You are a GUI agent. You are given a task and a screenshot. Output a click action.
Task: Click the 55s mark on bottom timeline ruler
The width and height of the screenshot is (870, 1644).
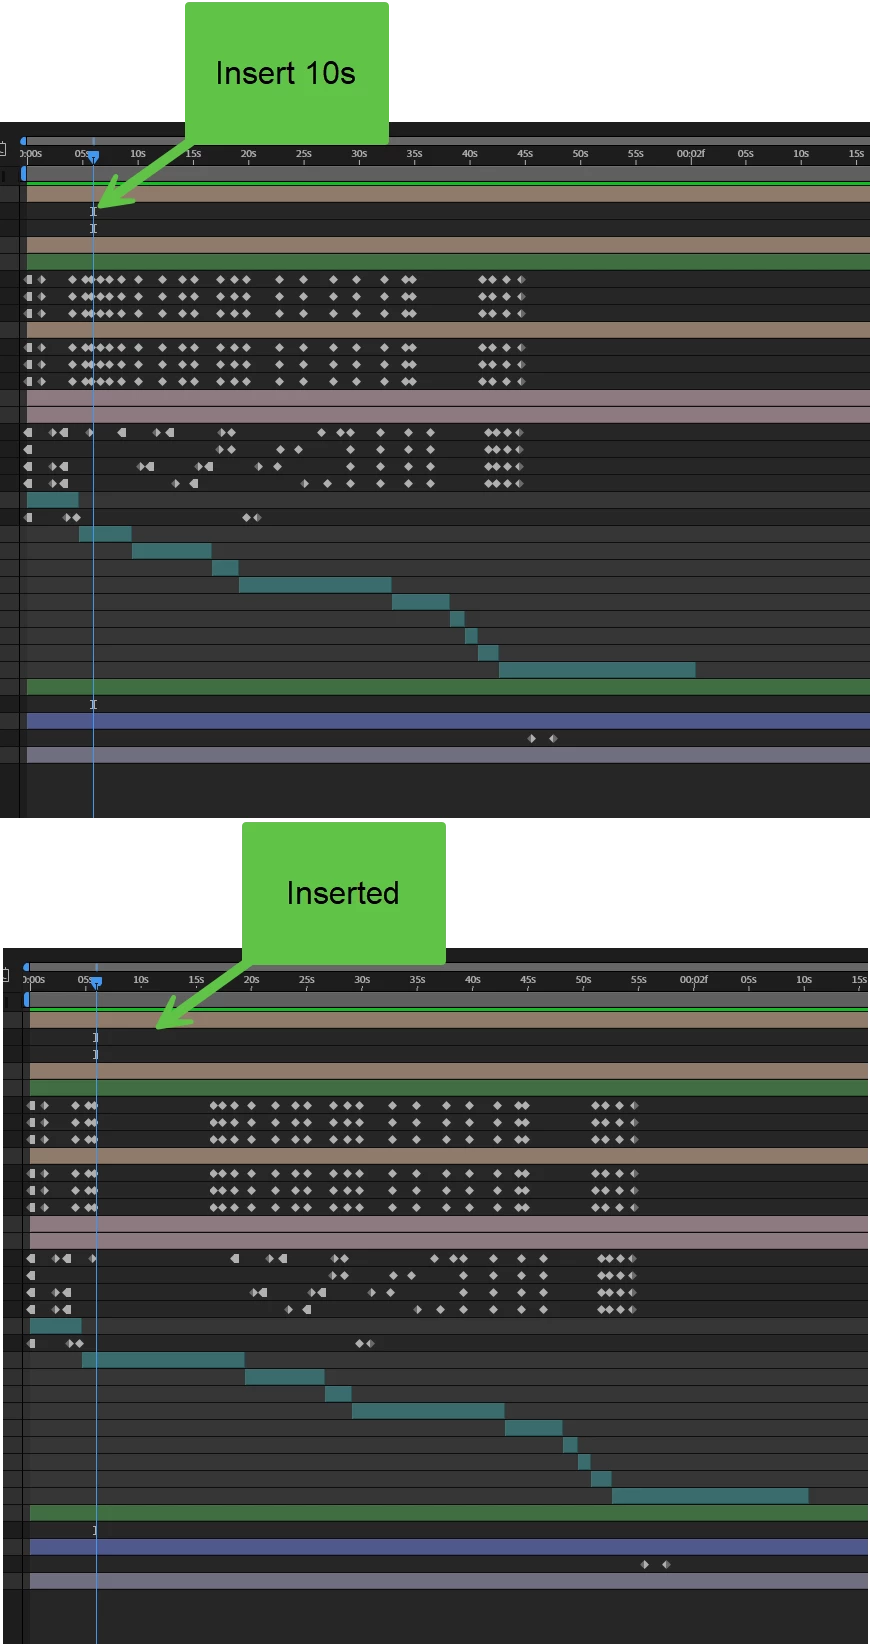pyautogui.click(x=638, y=980)
